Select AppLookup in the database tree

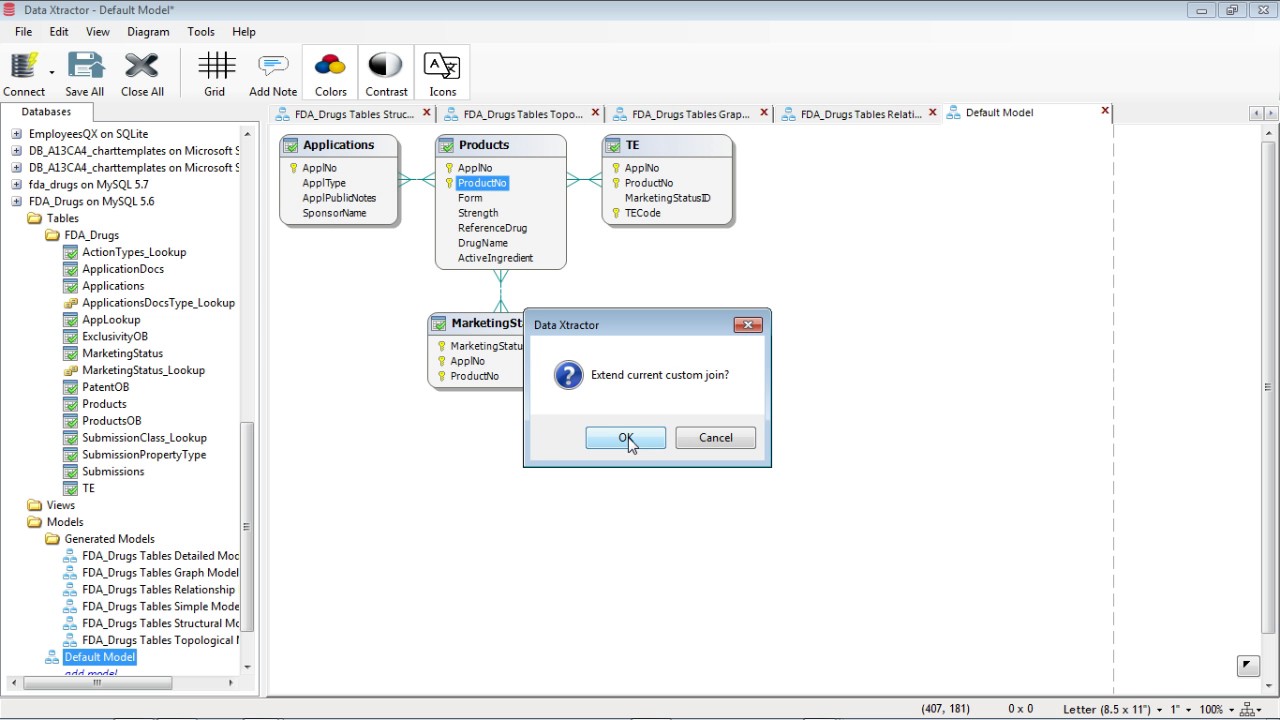(111, 320)
